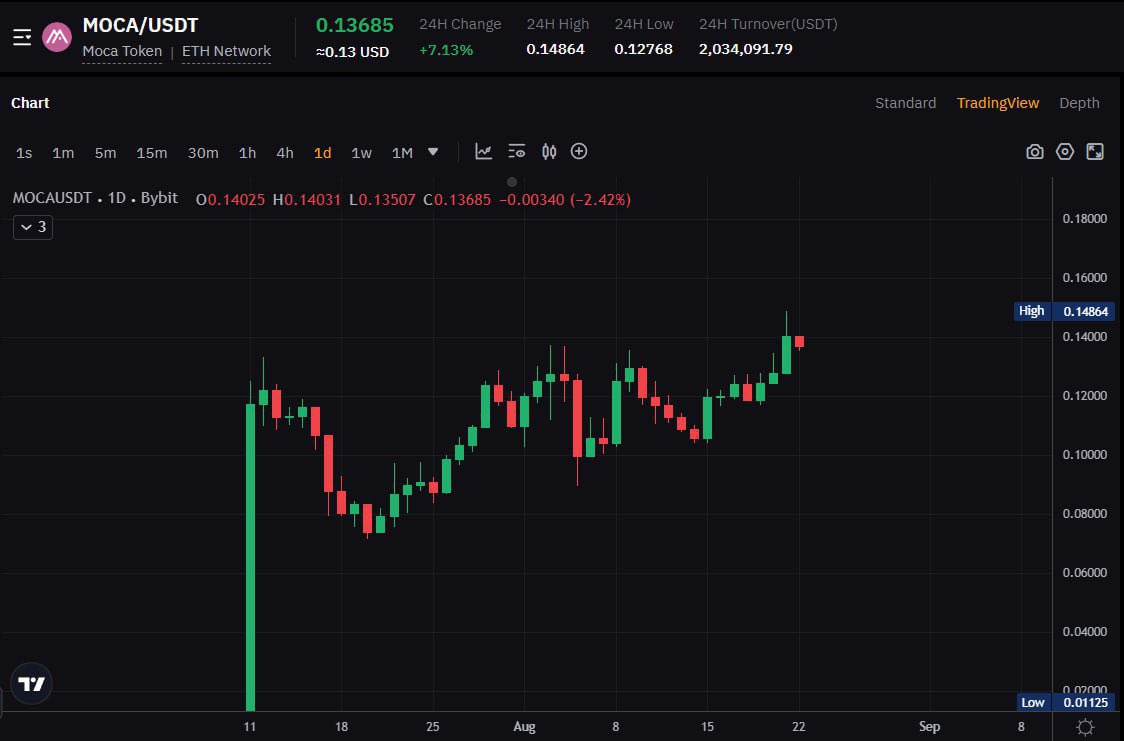This screenshot has width=1124, height=741.
Task: Open chart settings hexagon icon
Action: [x=1065, y=152]
